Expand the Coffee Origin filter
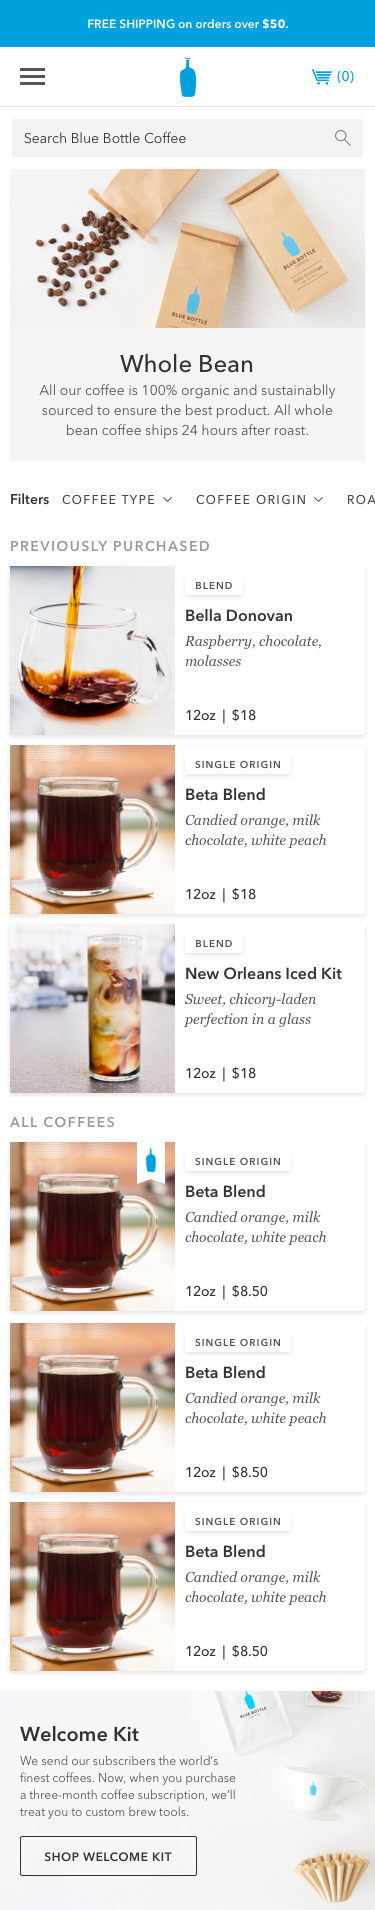375x1910 pixels. point(259,499)
